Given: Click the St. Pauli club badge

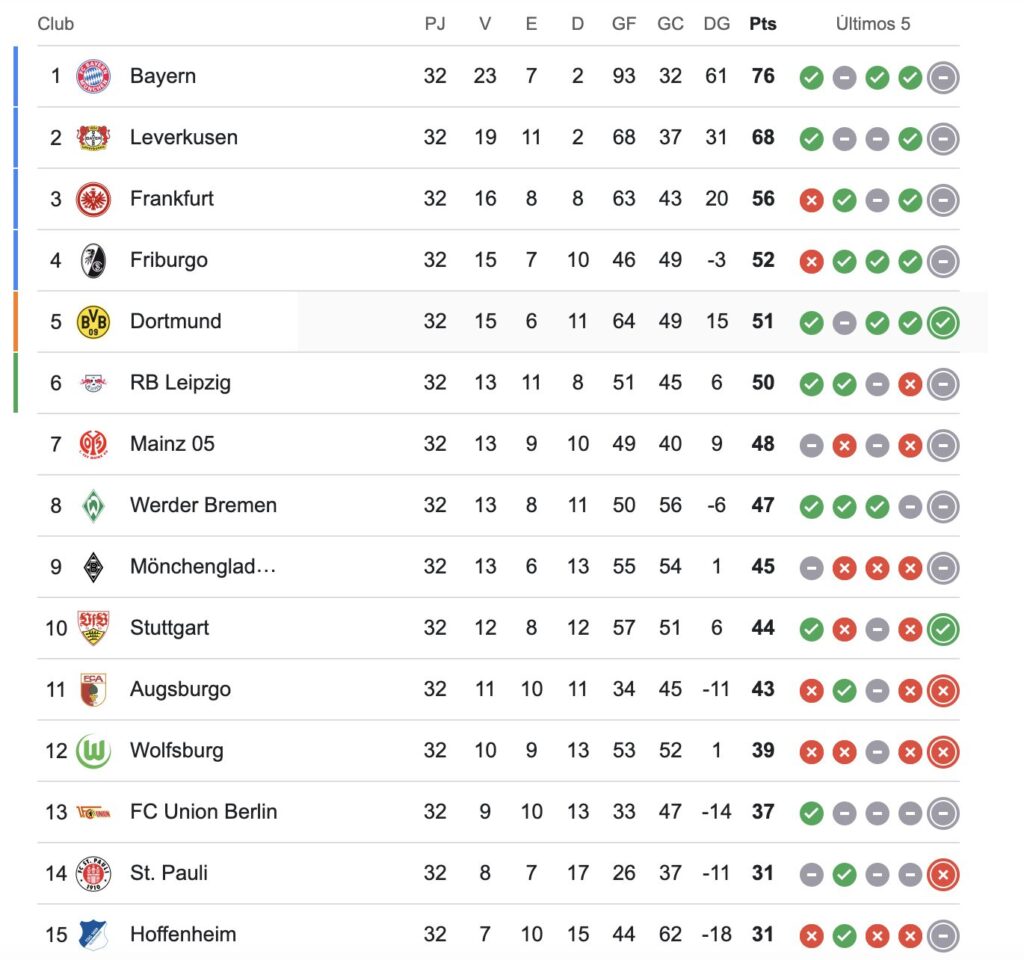Looking at the screenshot, I should point(93,874).
